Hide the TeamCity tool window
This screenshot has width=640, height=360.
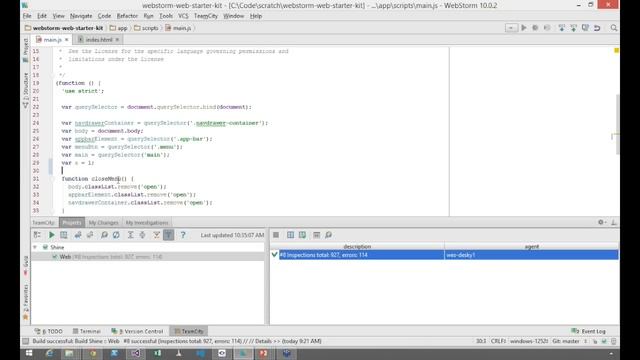tap(613, 222)
